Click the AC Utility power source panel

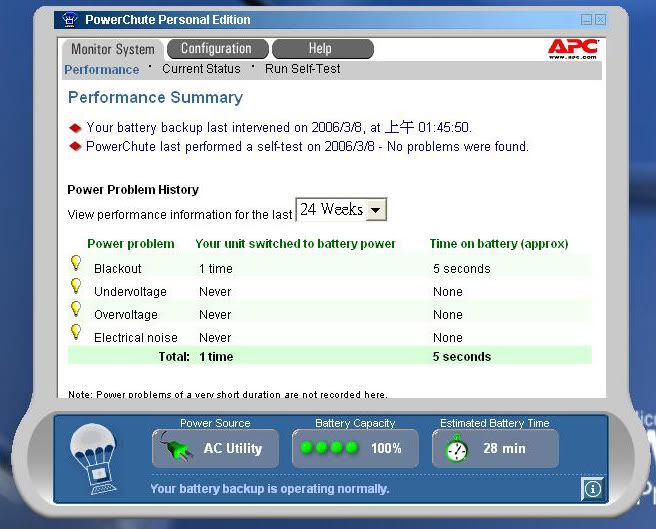215,448
